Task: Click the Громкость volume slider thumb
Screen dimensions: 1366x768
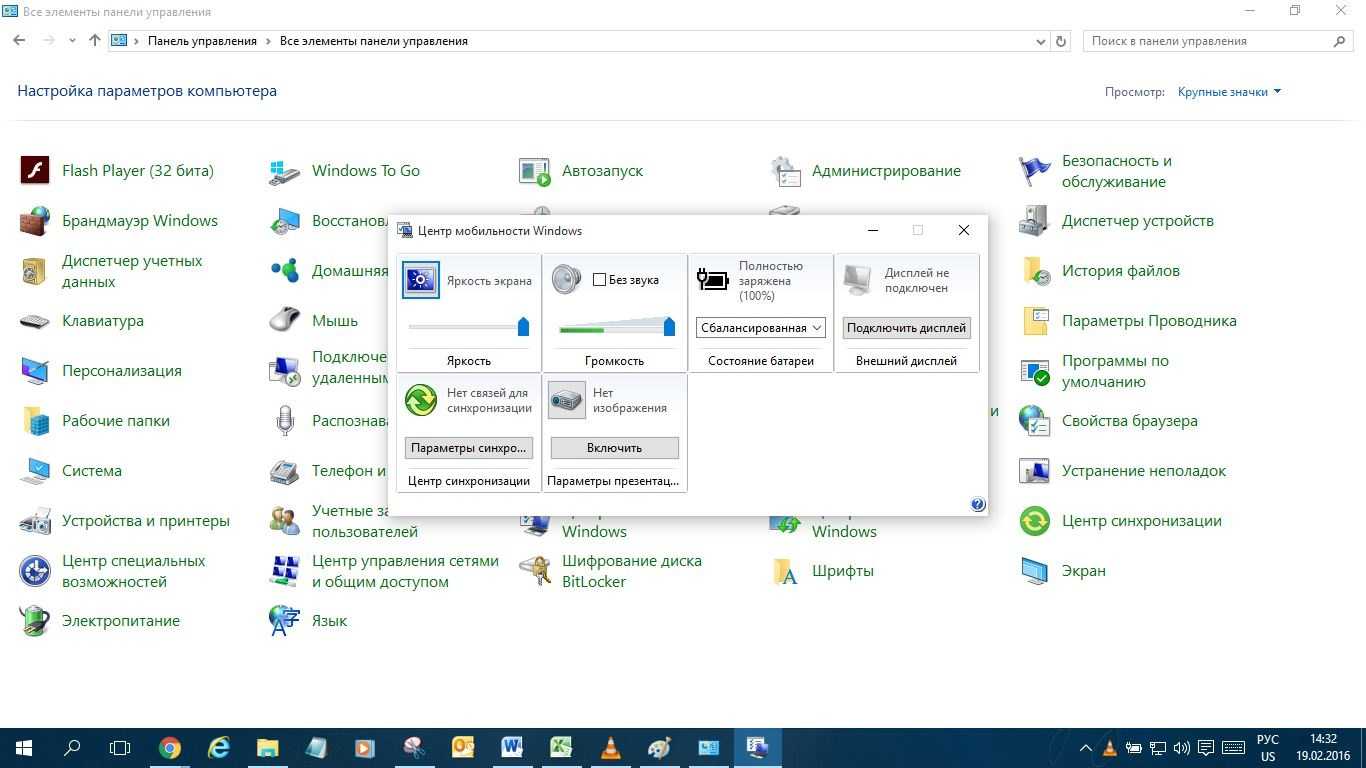Action: pyautogui.click(x=669, y=326)
